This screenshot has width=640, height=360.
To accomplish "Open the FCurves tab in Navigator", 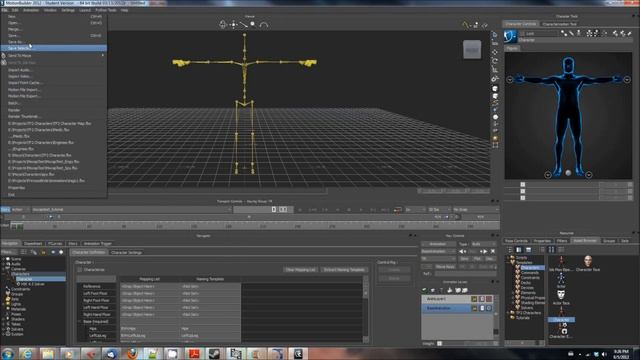I will pos(55,244).
